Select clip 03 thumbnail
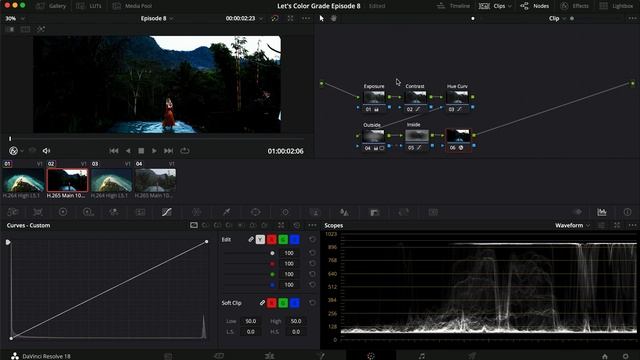Viewport: 640px width, 360px height. tap(111, 180)
